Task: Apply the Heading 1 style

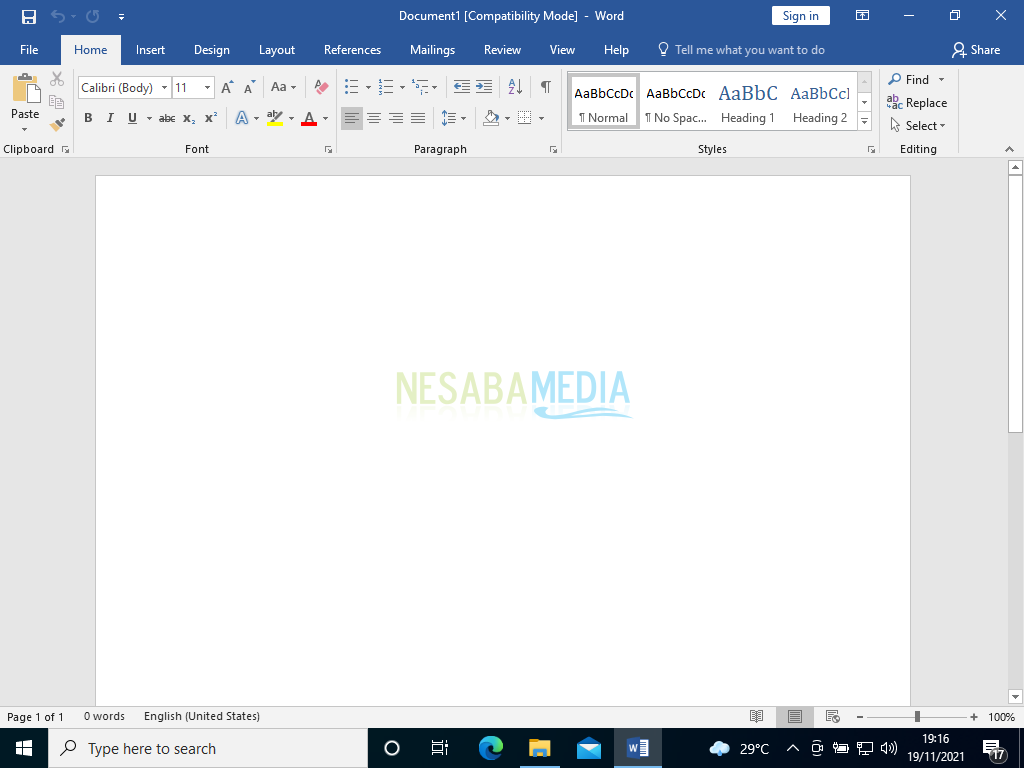Action: (x=748, y=101)
